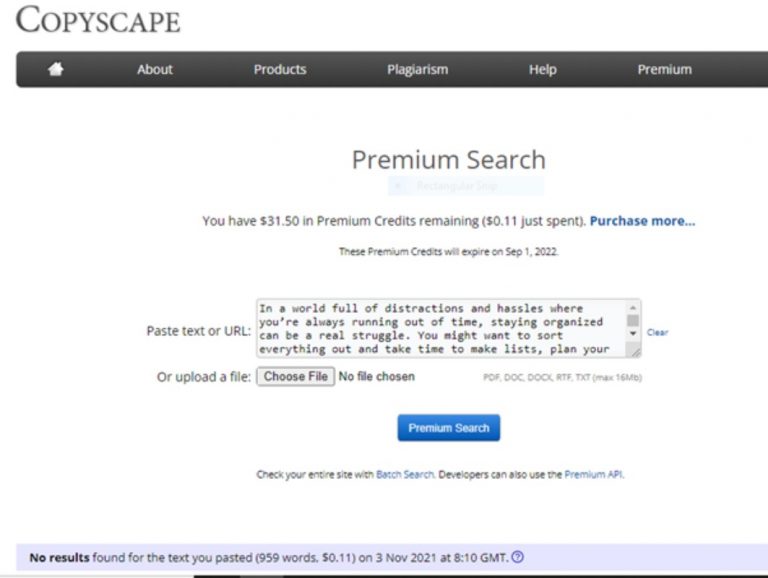Open the Batch Search link
This screenshot has height=578, width=768.
(x=405, y=474)
